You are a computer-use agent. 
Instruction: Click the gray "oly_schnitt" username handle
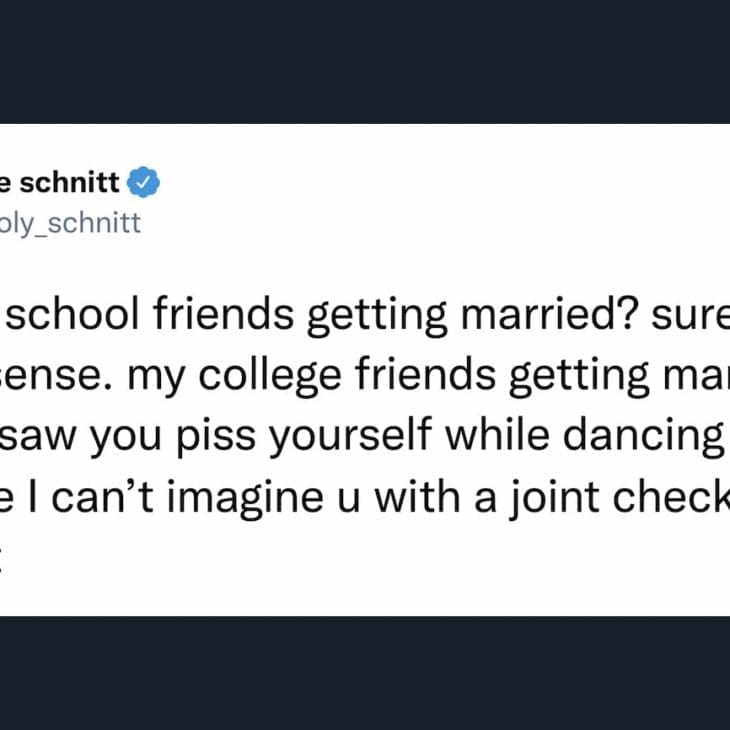68,222
